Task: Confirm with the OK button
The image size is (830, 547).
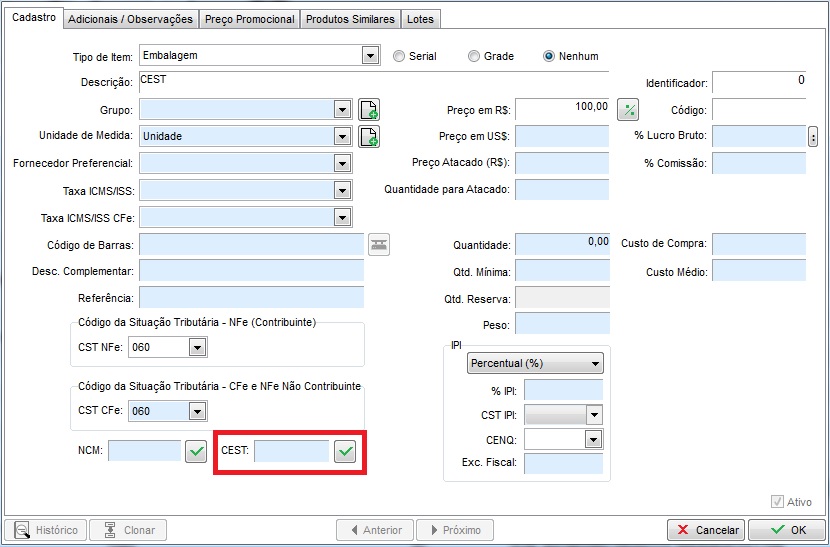Action: [785, 530]
